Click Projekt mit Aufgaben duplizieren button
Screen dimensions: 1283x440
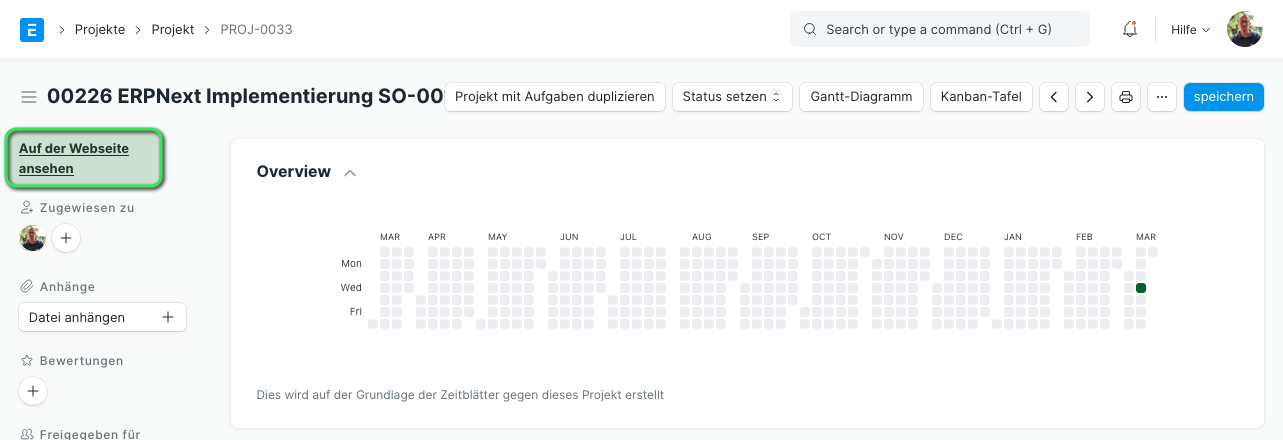(x=555, y=97)
